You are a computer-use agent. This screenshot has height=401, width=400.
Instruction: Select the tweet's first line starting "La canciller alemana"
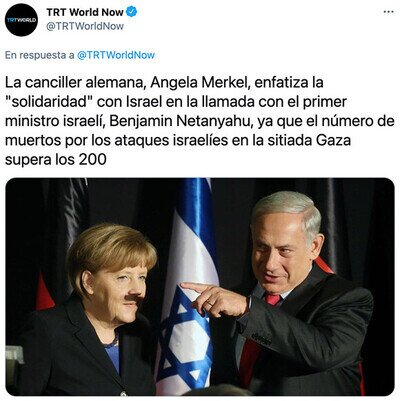164,82
